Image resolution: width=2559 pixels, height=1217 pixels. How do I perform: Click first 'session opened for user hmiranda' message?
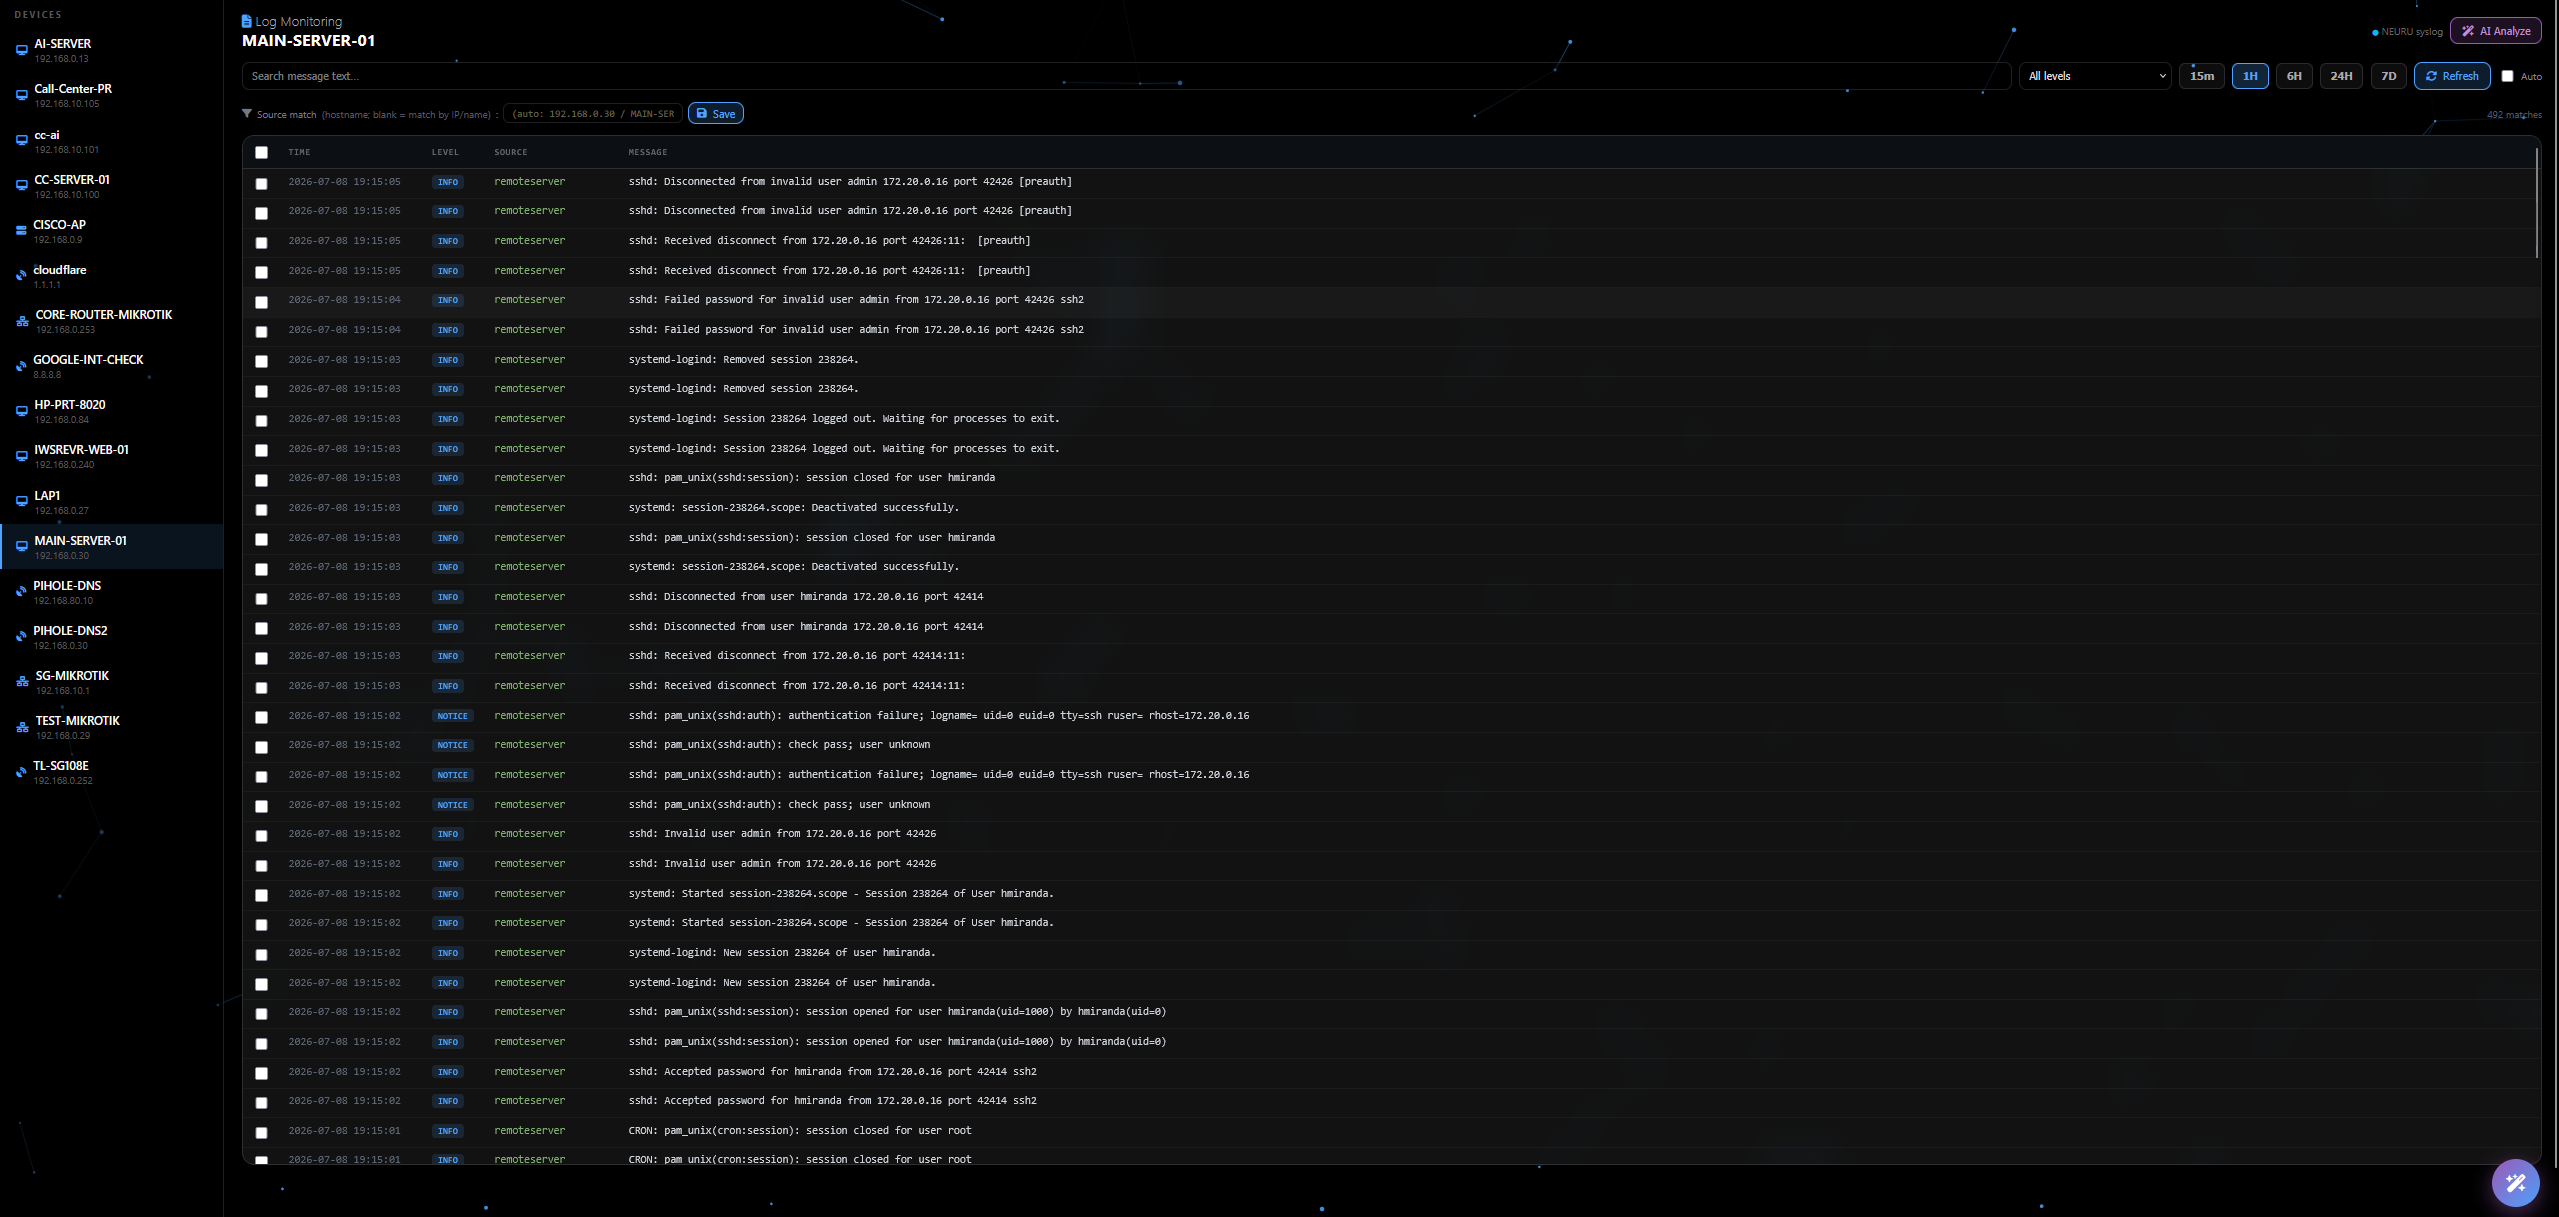point(897,1012)
